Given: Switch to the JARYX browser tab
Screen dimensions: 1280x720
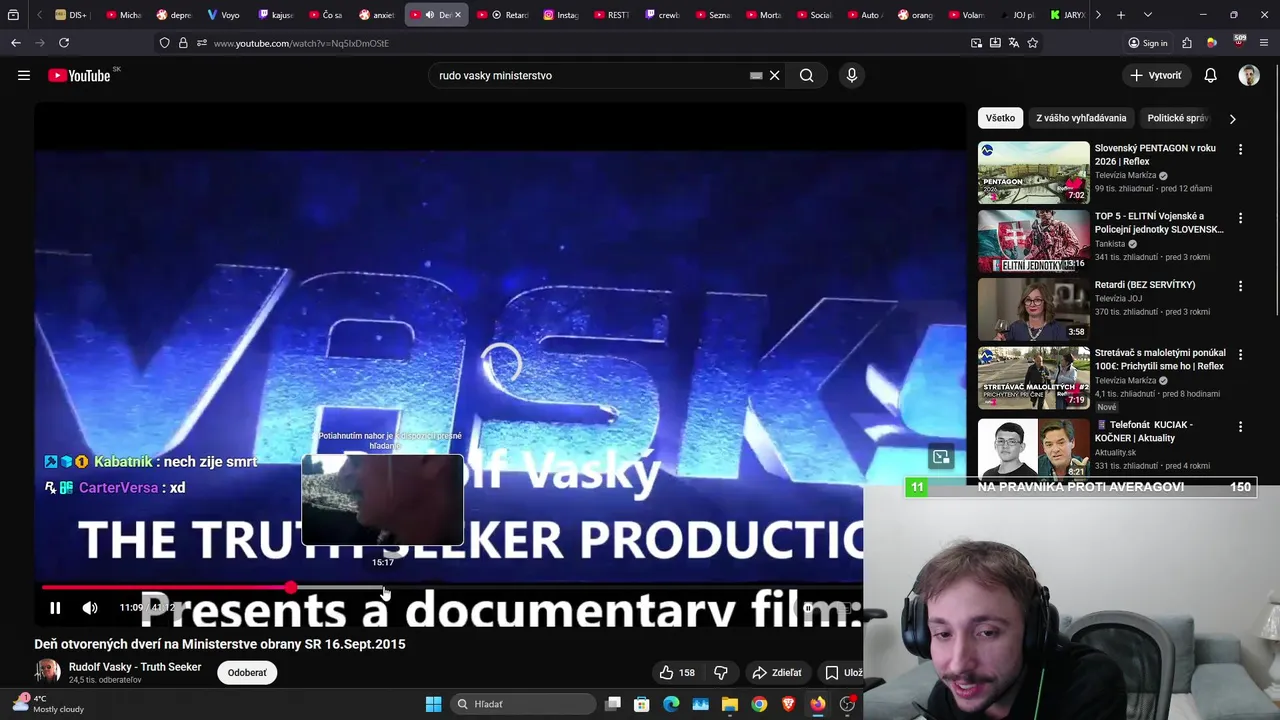Looking at the screenshot, I should click(x=1068, y=15).
